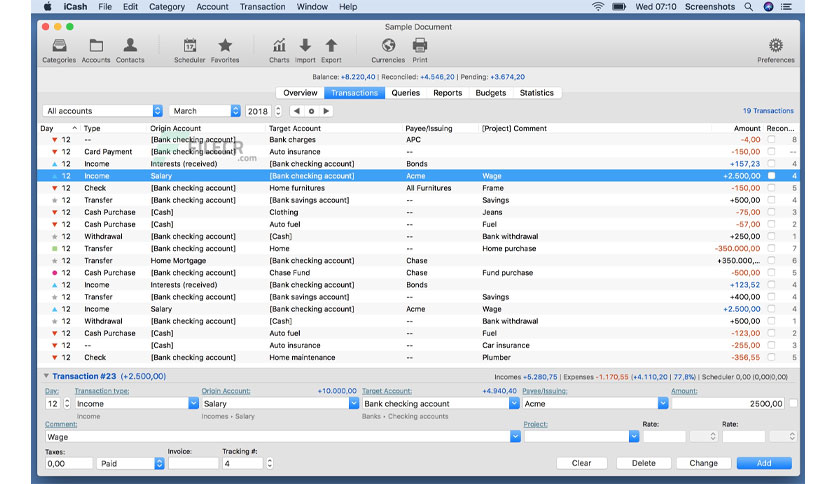Open the Accounts folder icon
This screenshot has width=836, height=484.
coord(96,46)
